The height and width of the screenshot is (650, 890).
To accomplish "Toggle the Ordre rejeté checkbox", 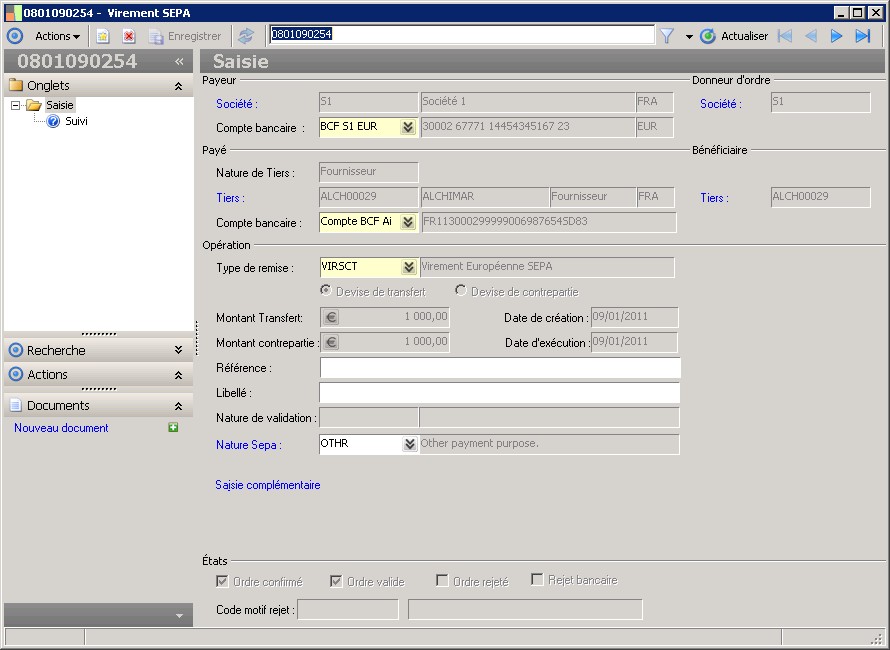I will (x=442, y=581).
